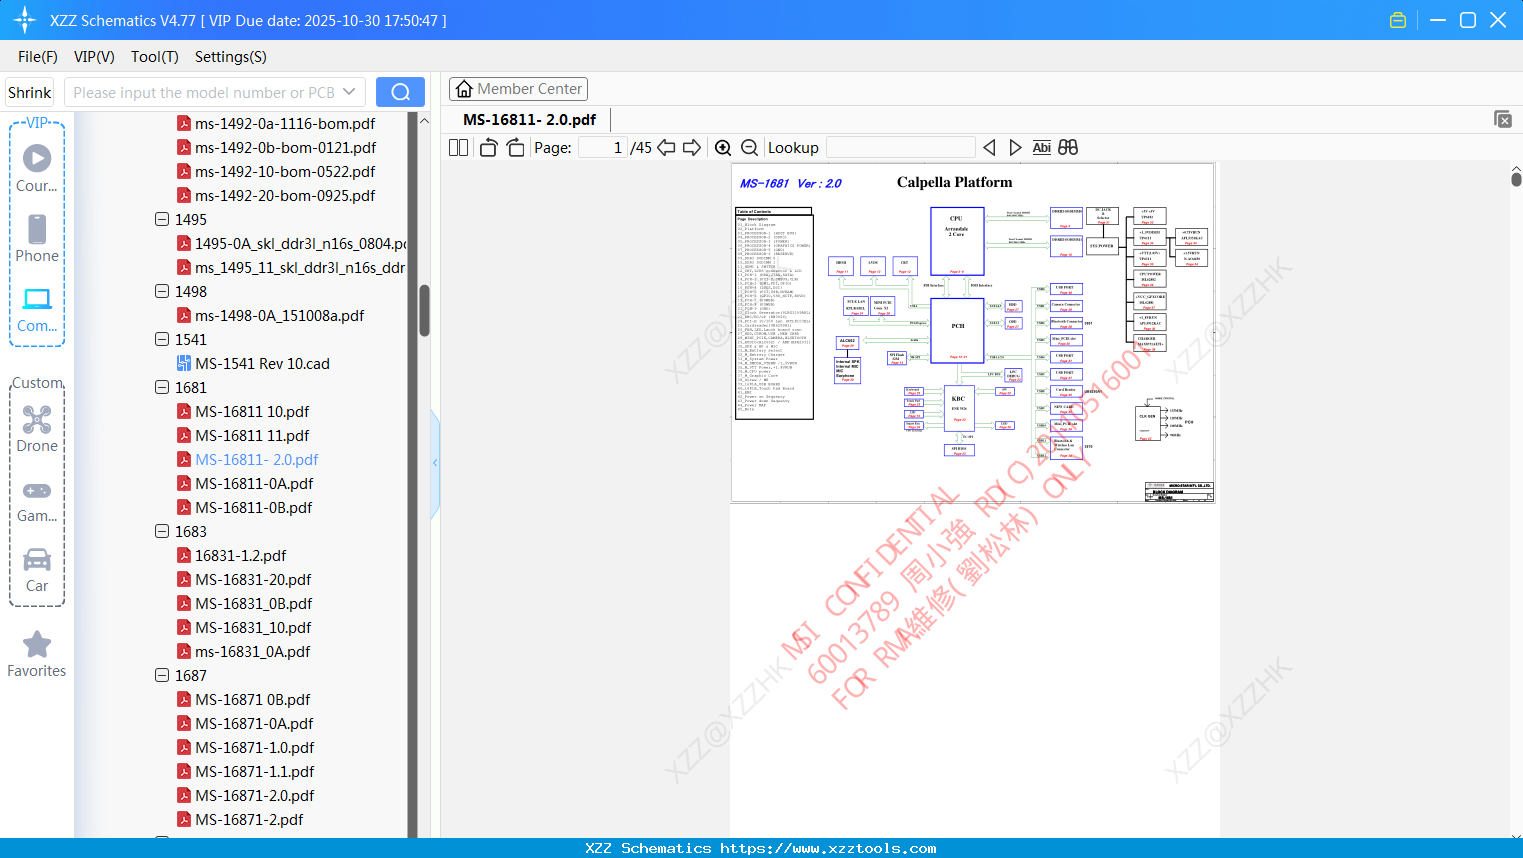The height and width of the screenshot is (858, 1523).
Task: Toggle the Abi text match option
Action: (x=1041, y=147)
